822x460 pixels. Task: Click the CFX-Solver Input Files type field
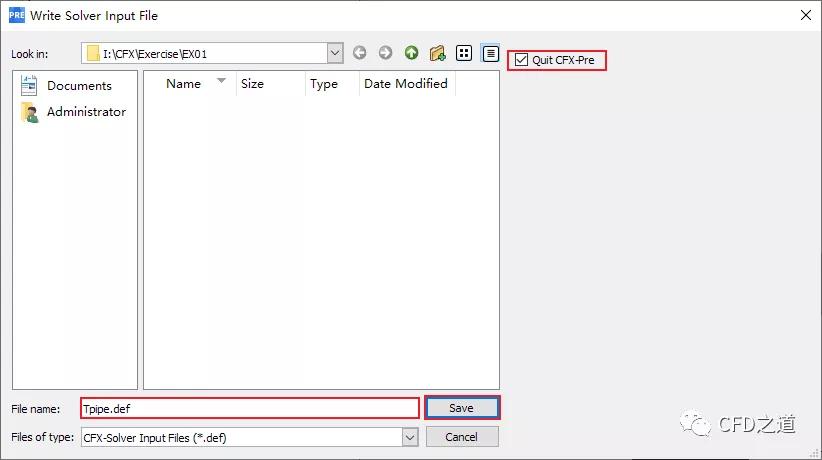[242, 437]
